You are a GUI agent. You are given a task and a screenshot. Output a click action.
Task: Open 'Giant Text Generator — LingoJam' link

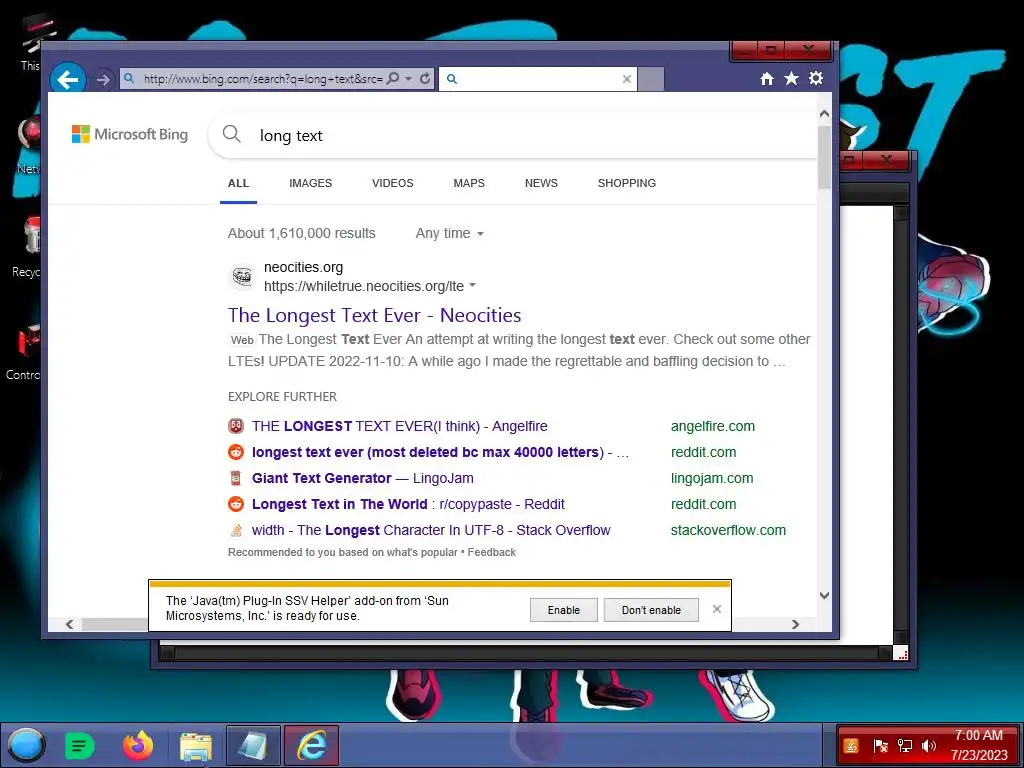(x=362, y=478)
